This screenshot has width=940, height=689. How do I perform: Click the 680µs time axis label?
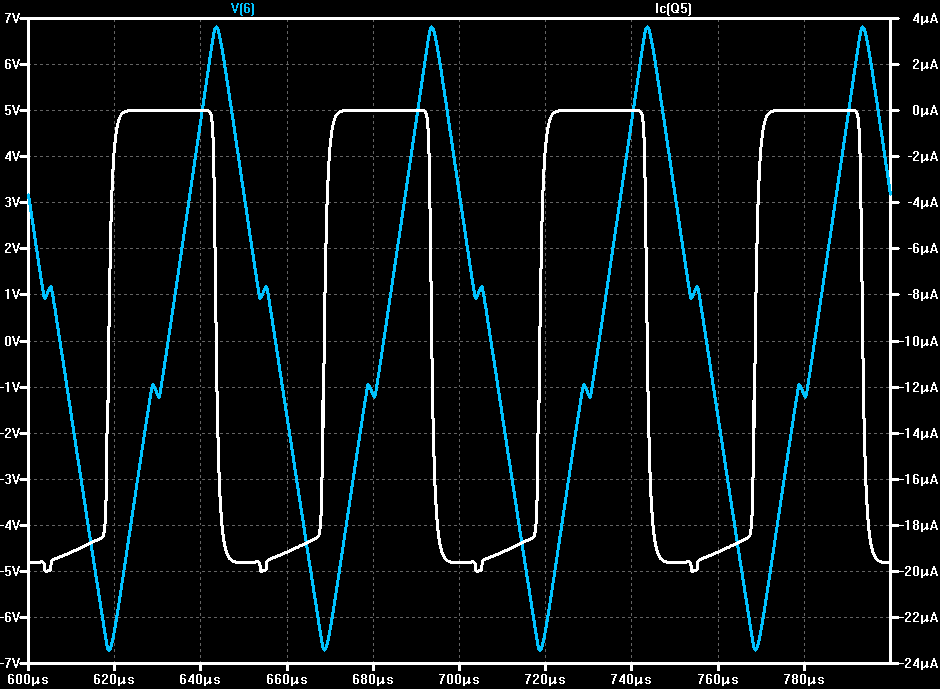pyautogui.click(x=373, y=679)
